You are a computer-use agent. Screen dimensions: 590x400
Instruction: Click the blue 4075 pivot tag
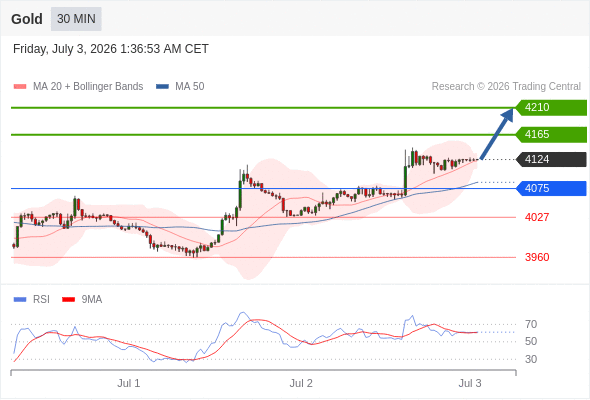point(551,188)
